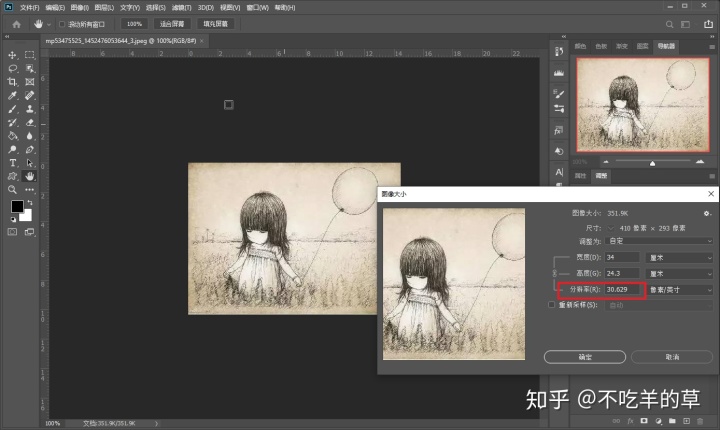720x430 pixels.
Task: Select the History Brush tool
Action: point(12,122)
